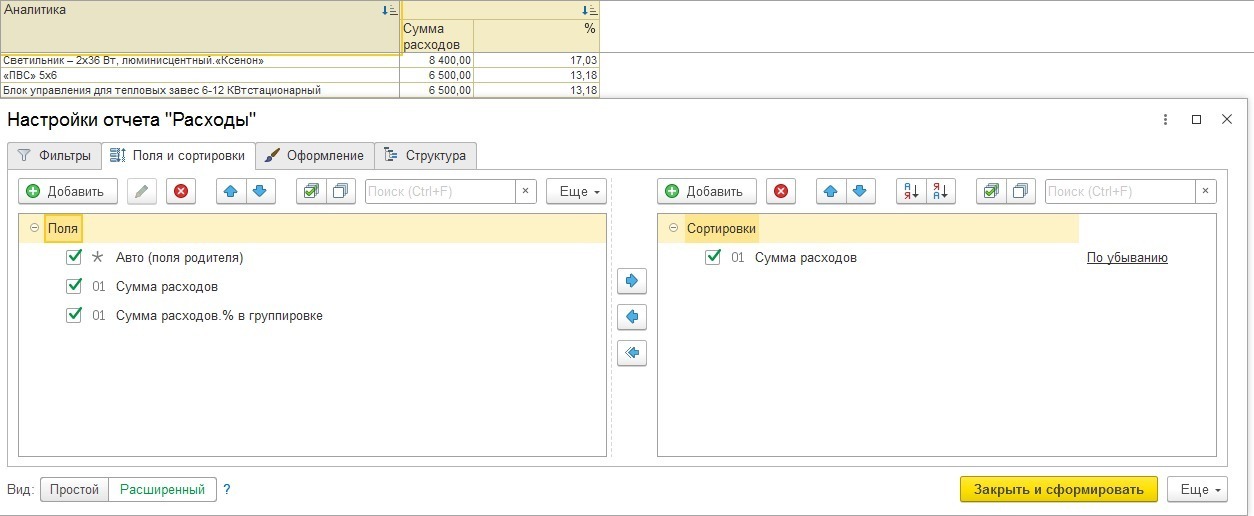This screenshot has width=1254, height=516.
Task: Click the red delete icon in Fields toolbar
Action: pyautogui.click(x=180, y=191)
